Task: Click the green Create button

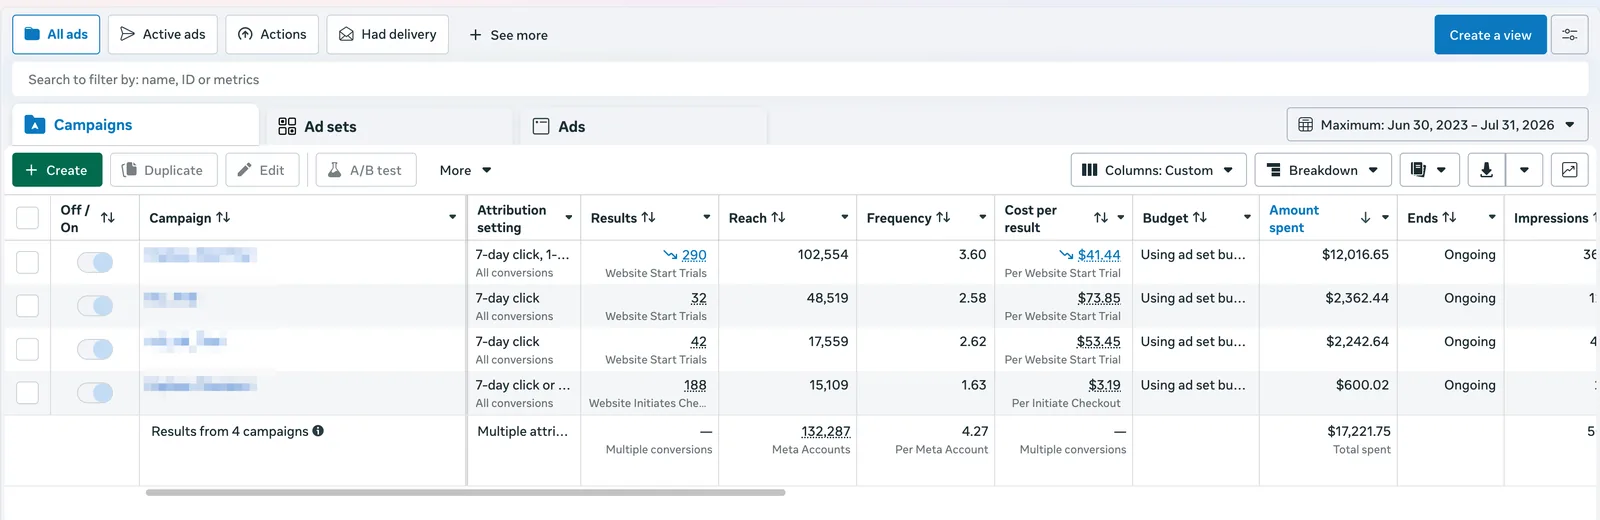Action: point(57,170)
